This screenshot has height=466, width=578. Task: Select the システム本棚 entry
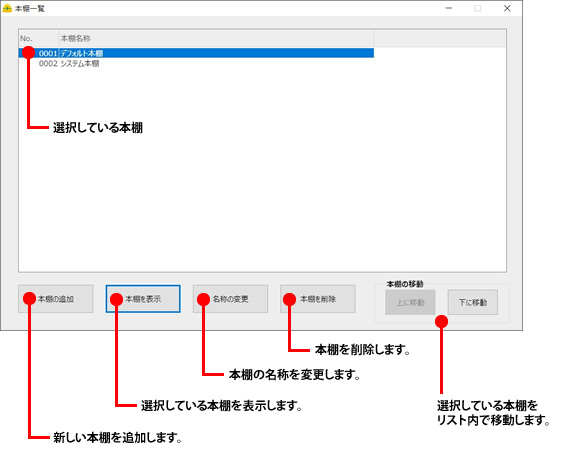(80, 63)
